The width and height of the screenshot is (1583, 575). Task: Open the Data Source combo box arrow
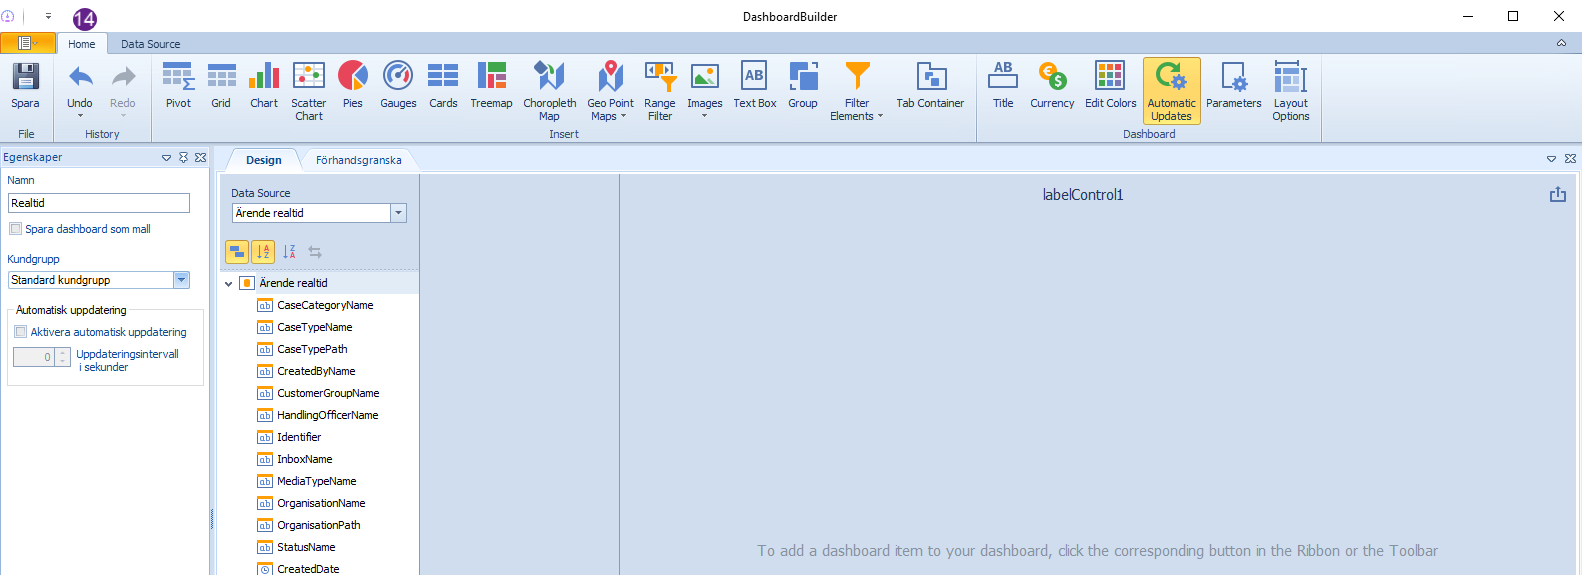pos(399,213)
